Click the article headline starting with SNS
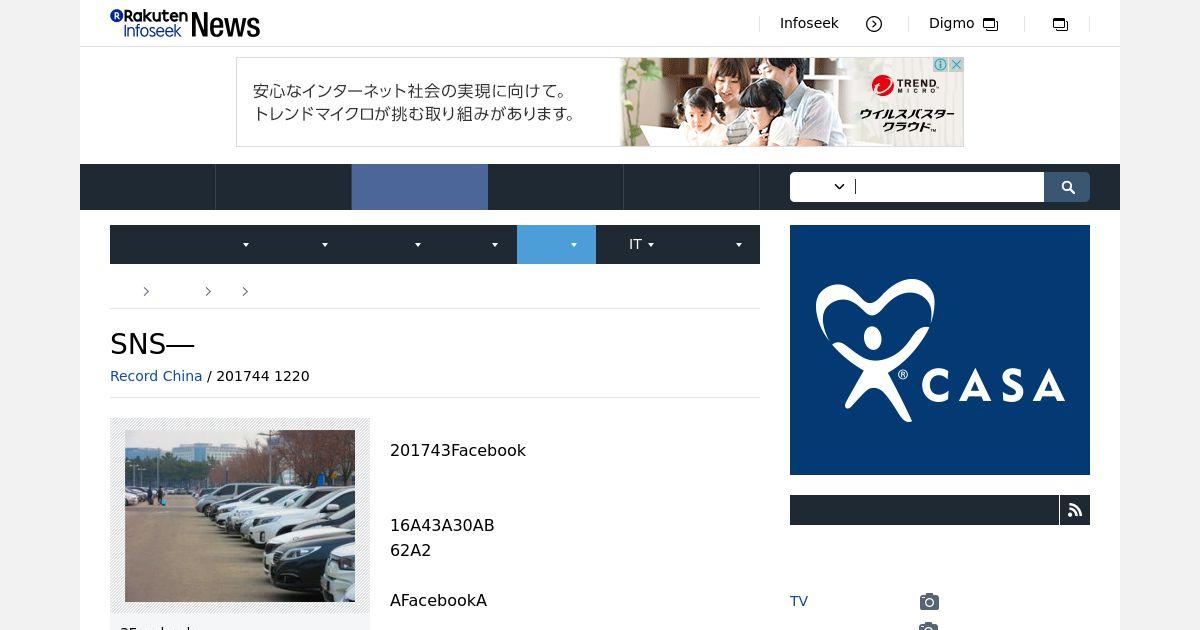 (152, 344)
